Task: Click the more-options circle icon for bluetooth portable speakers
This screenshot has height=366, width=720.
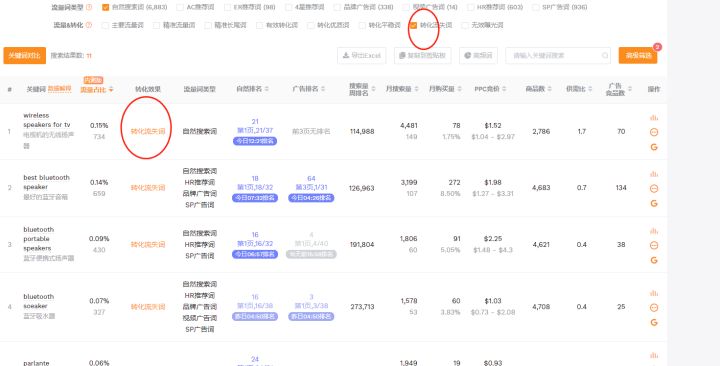Action: tap(654, 245)
